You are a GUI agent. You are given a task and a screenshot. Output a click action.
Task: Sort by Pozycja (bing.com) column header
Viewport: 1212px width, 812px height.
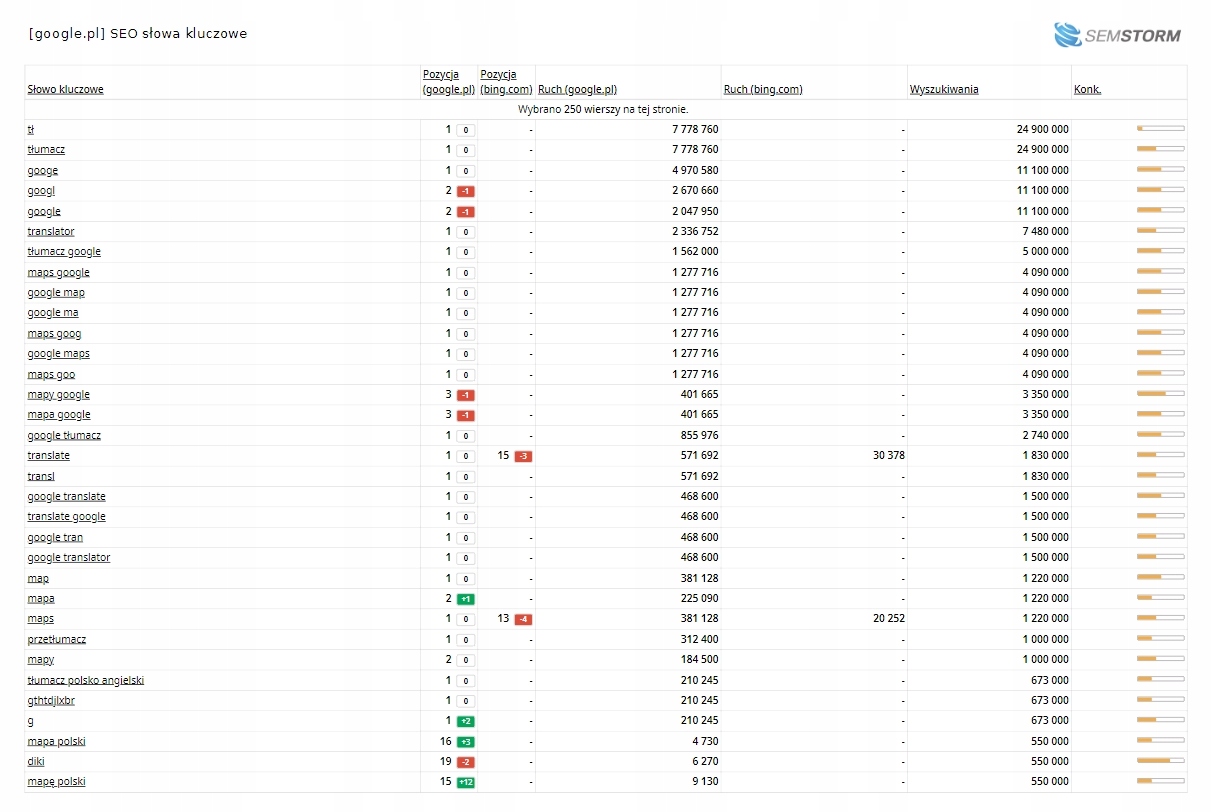tap(506, 82)
